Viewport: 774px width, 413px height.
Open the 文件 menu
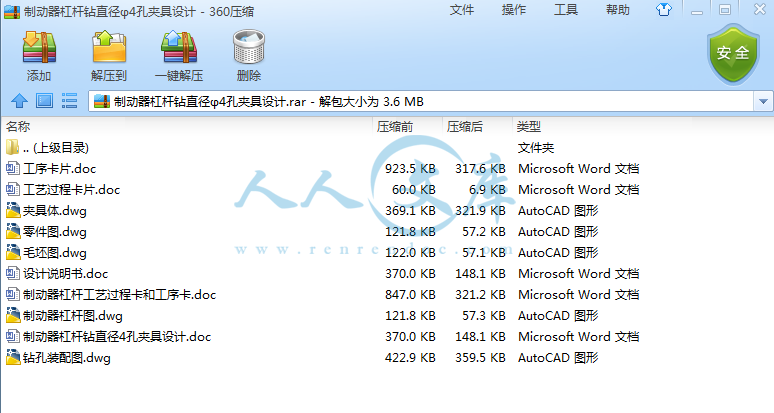[x=462, y=10]
